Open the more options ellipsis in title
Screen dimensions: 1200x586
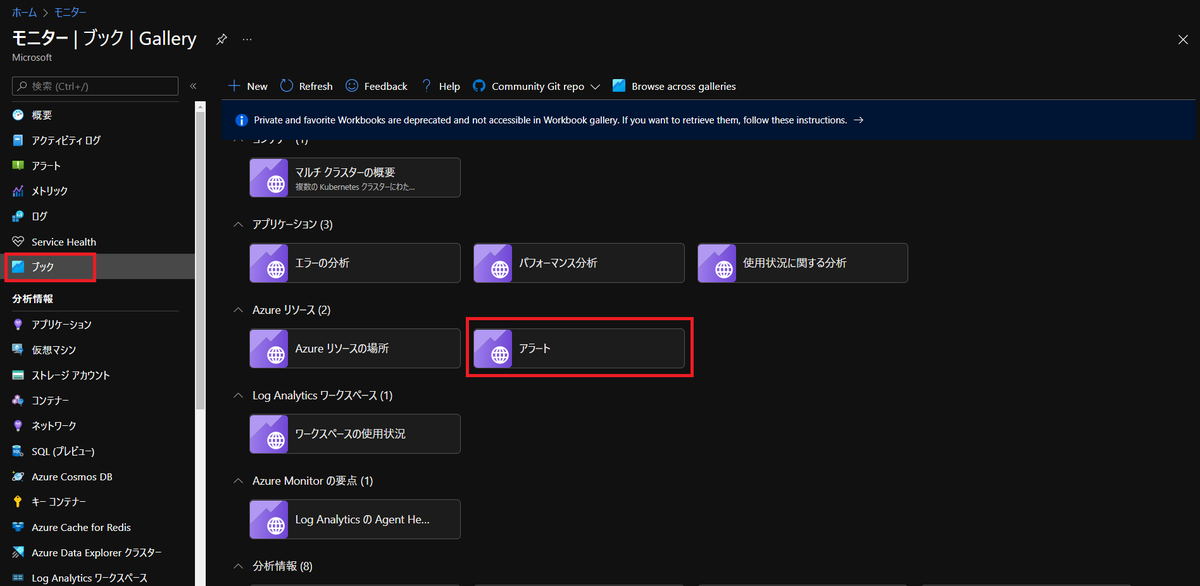point(247,39)
